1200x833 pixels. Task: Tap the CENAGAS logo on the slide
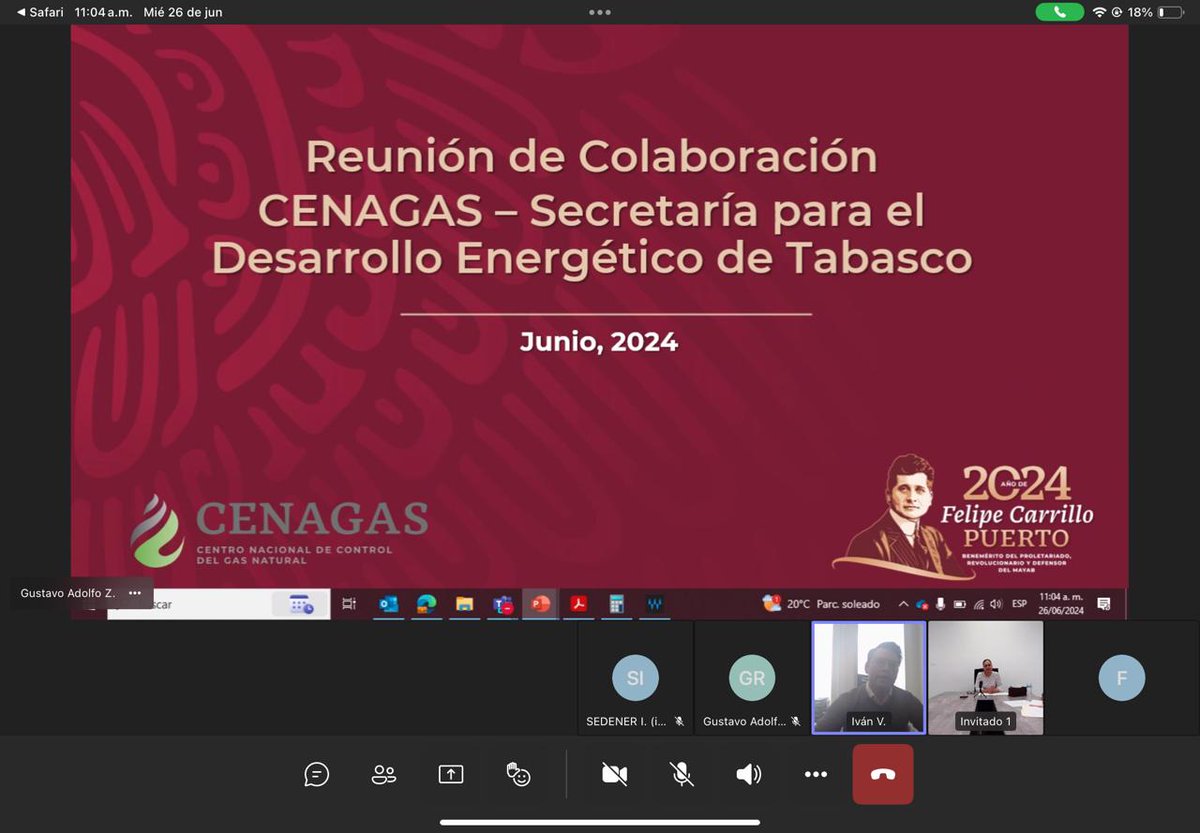tap(279, 530)
